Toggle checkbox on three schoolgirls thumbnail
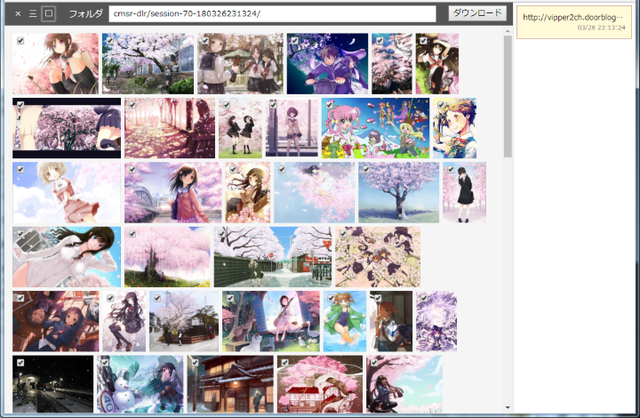The width and height of the screenshot is (640, 418). pyautogui.click(x=205, y=40)
